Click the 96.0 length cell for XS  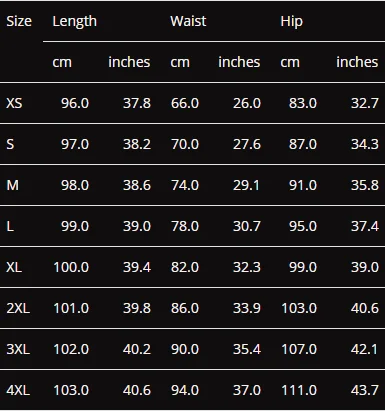pos(75,103)
